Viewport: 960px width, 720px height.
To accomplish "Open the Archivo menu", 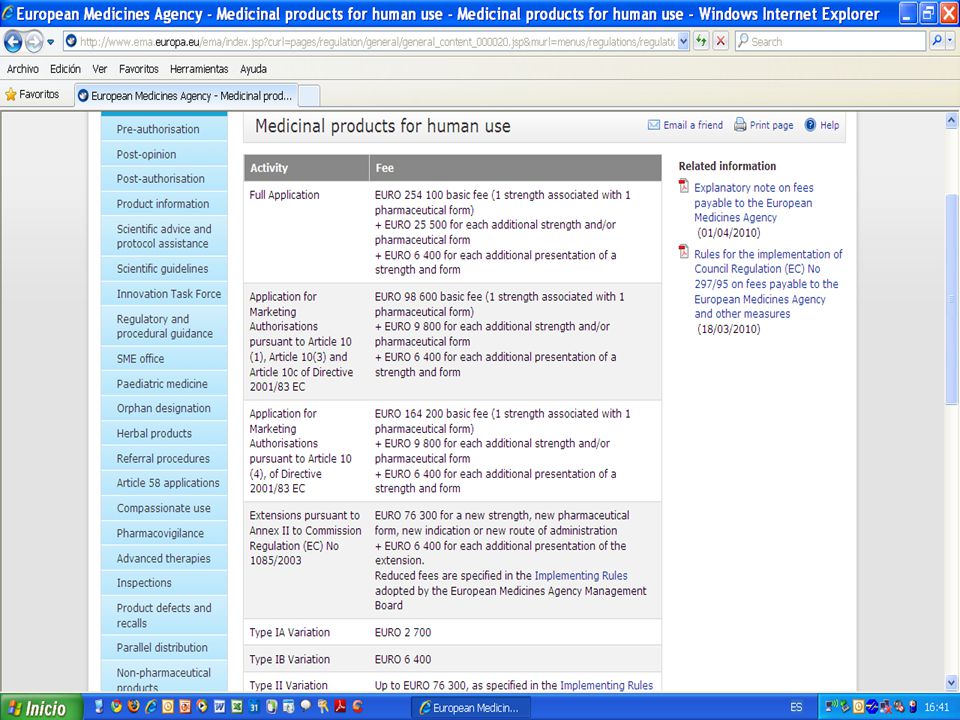I will (x=23, y=69).
